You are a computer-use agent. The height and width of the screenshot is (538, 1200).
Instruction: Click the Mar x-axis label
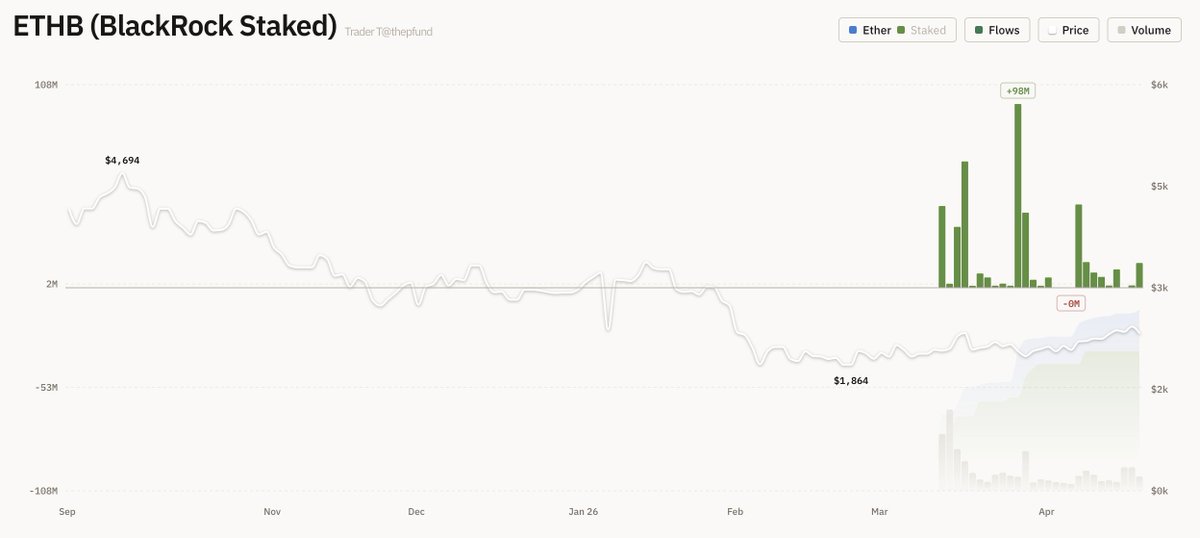click(x=879, y=512)
